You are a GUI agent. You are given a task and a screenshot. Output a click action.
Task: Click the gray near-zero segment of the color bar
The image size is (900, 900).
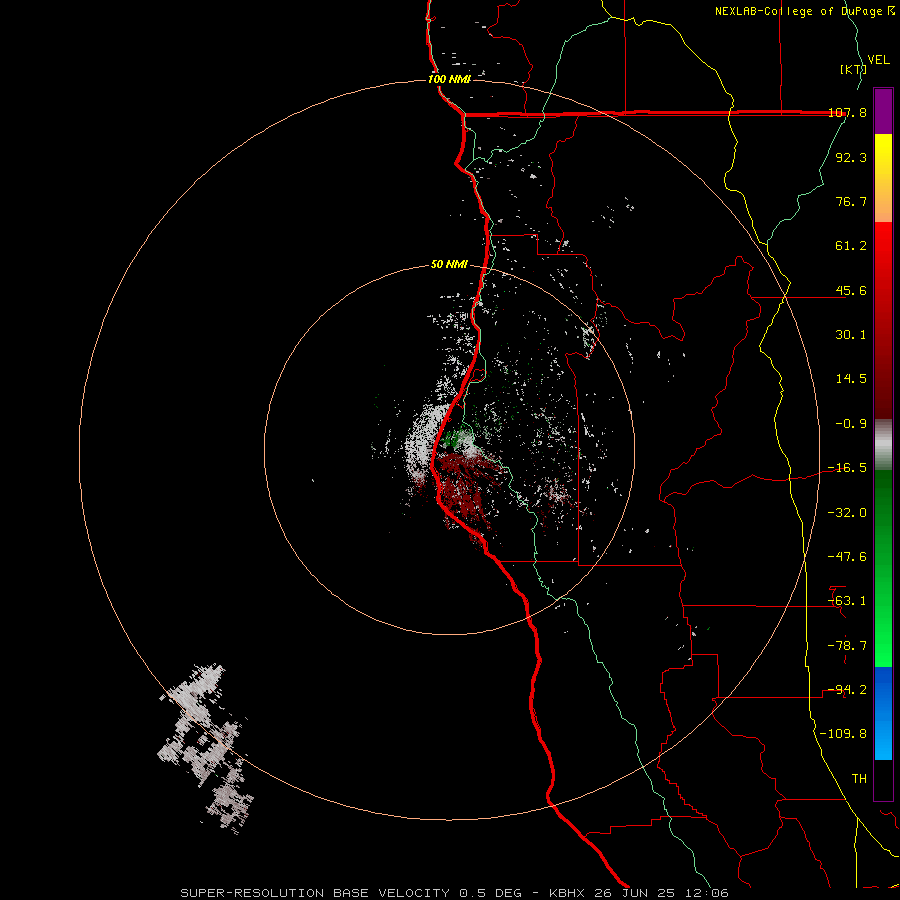coord(883,445)
